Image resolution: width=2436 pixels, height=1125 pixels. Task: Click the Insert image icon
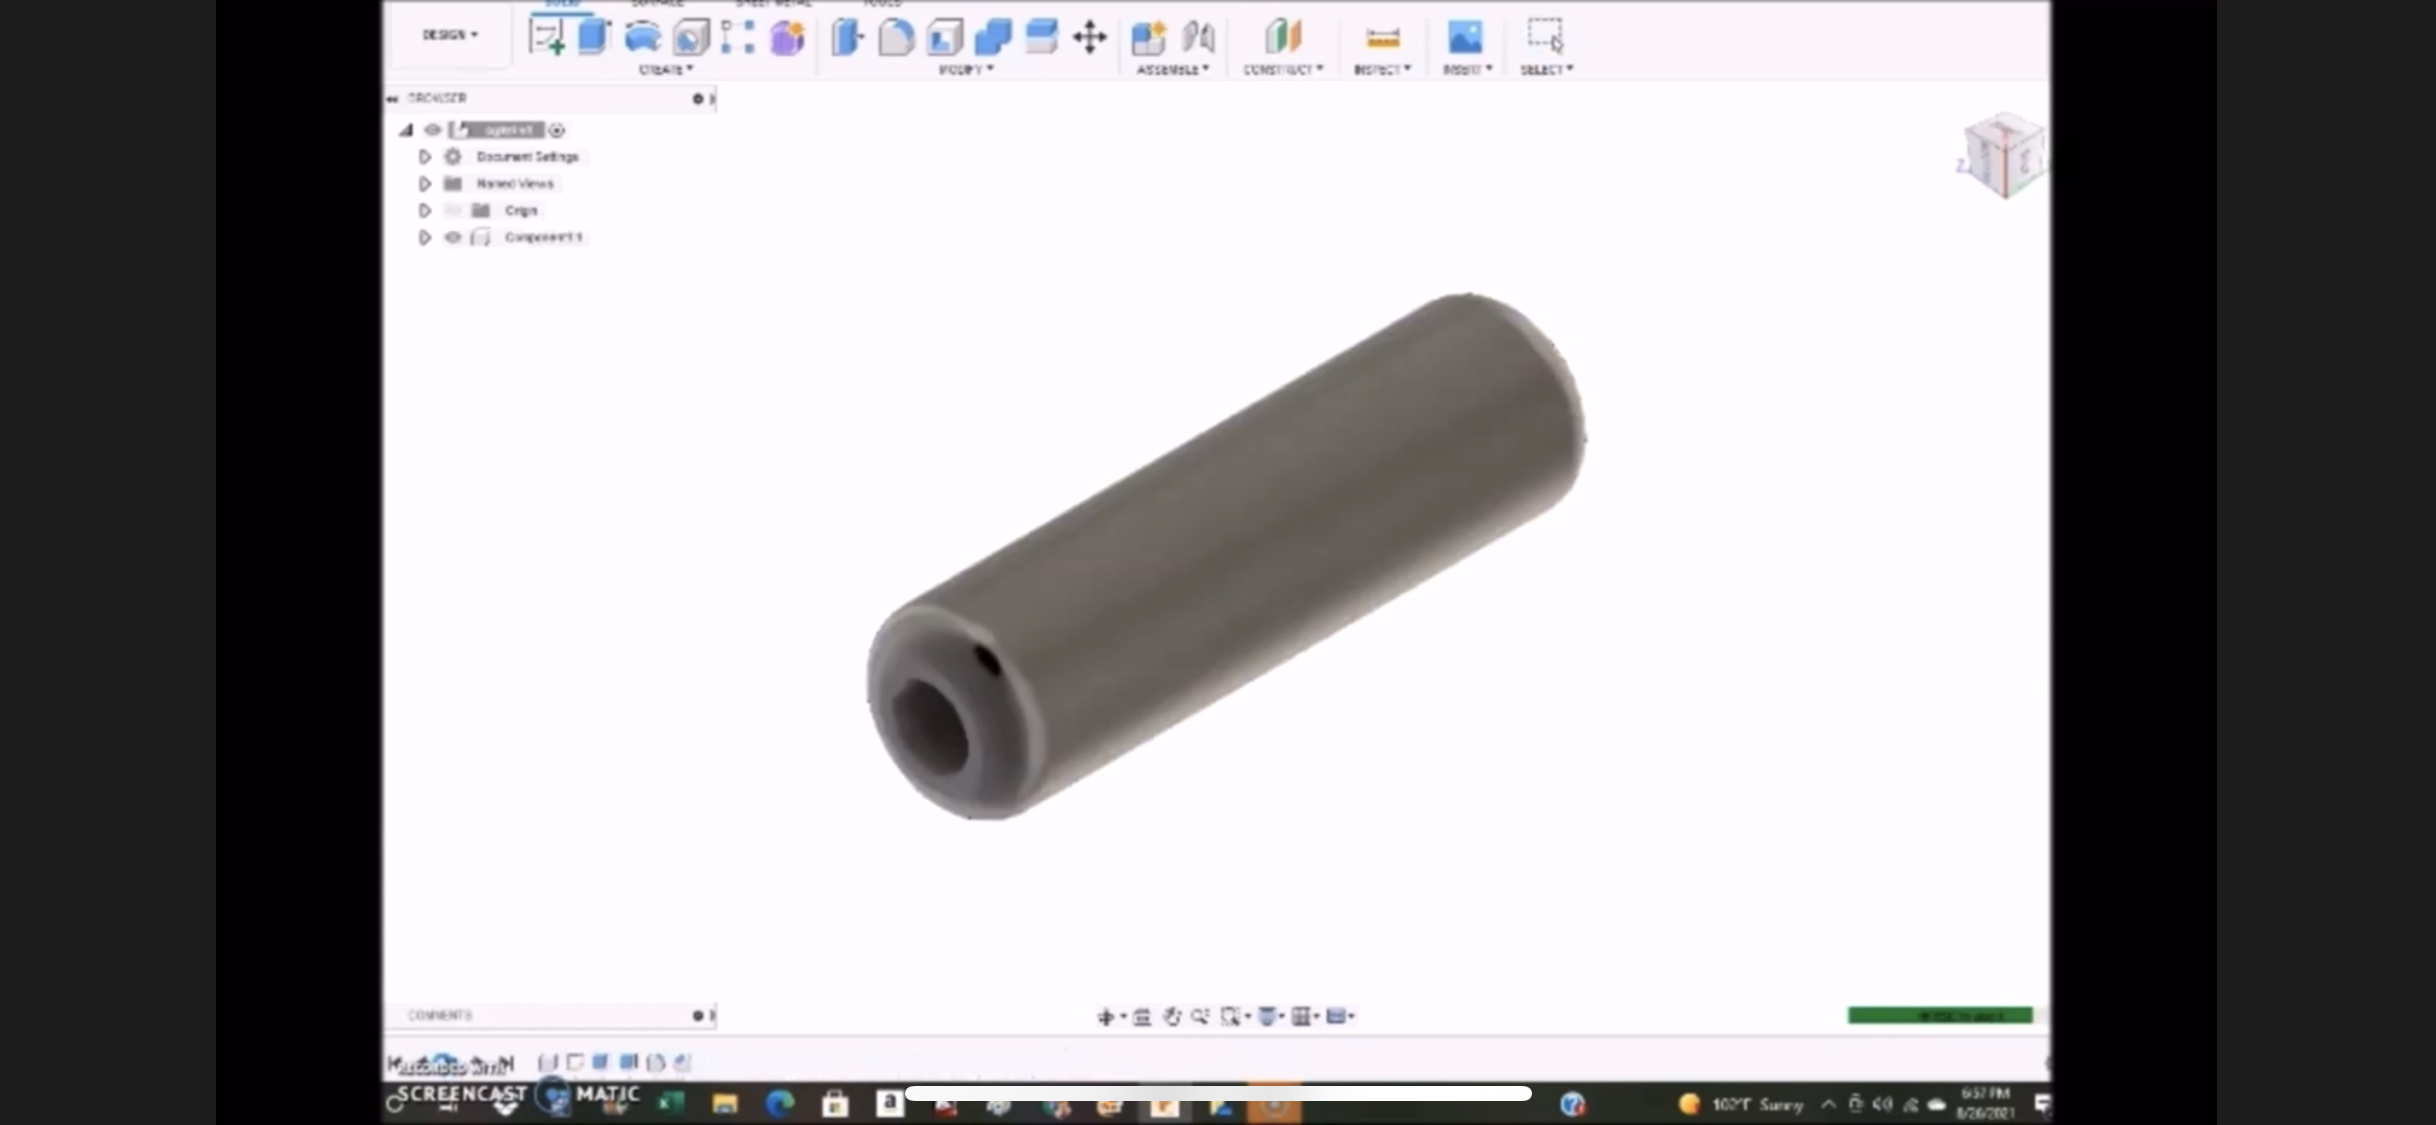pyautogui.click(x=1465, y=38)
